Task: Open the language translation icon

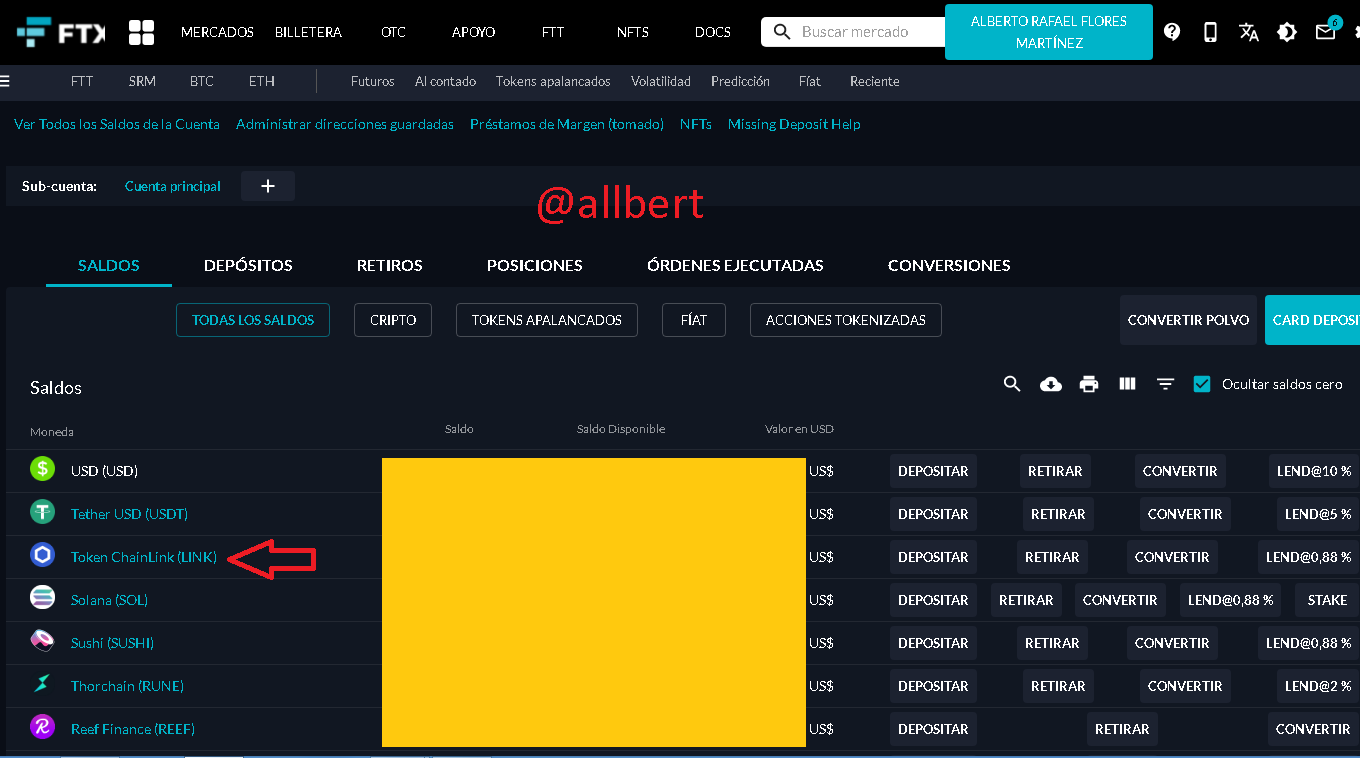Action: pos(1249,32)
